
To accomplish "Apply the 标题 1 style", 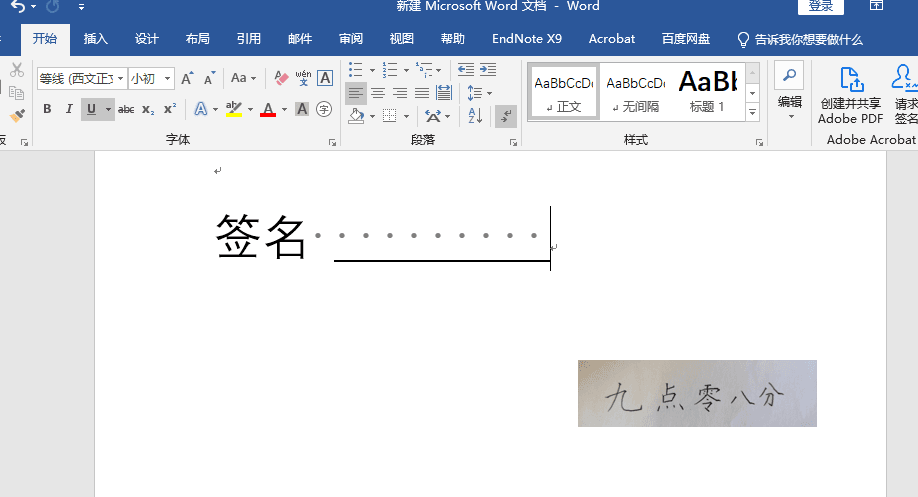I will click(x=708, y=90).
